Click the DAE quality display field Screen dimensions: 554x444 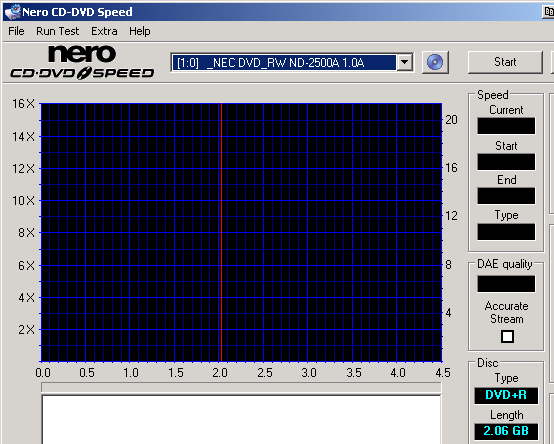coord(506,284)
